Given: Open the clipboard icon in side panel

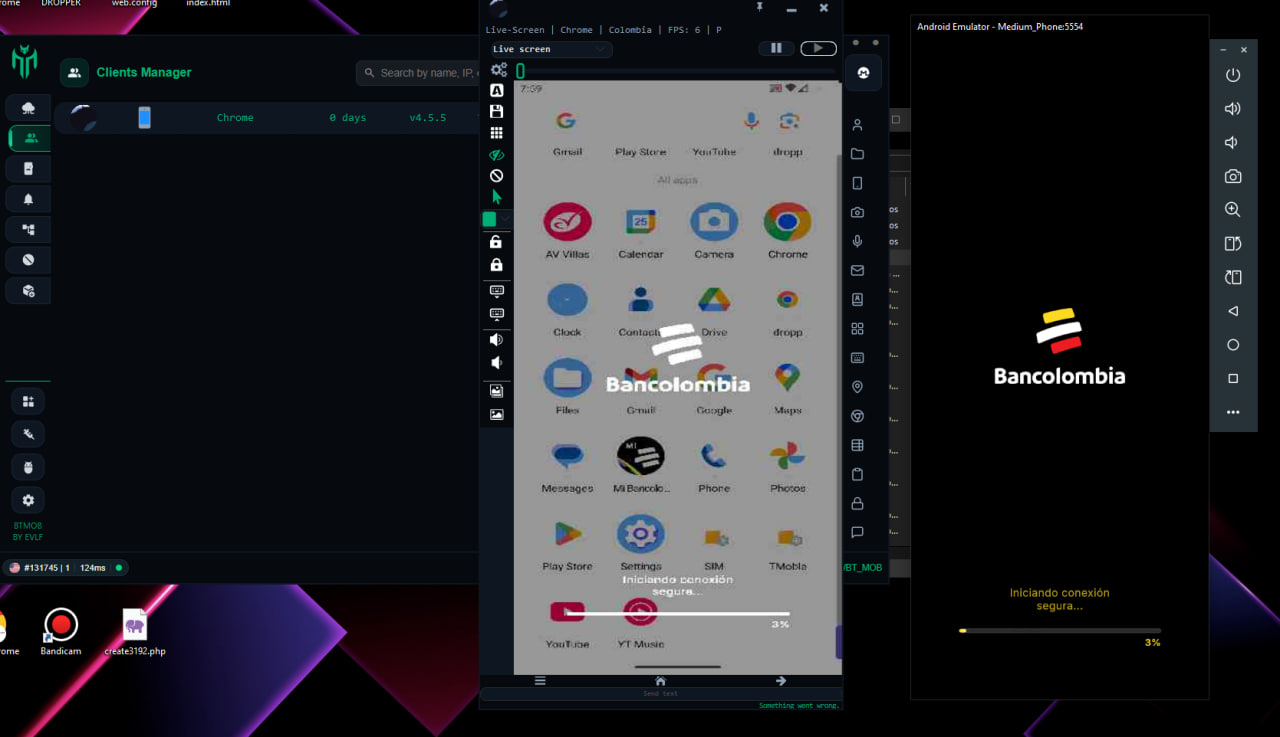Looking at the screenshot, I should point(857,474).
